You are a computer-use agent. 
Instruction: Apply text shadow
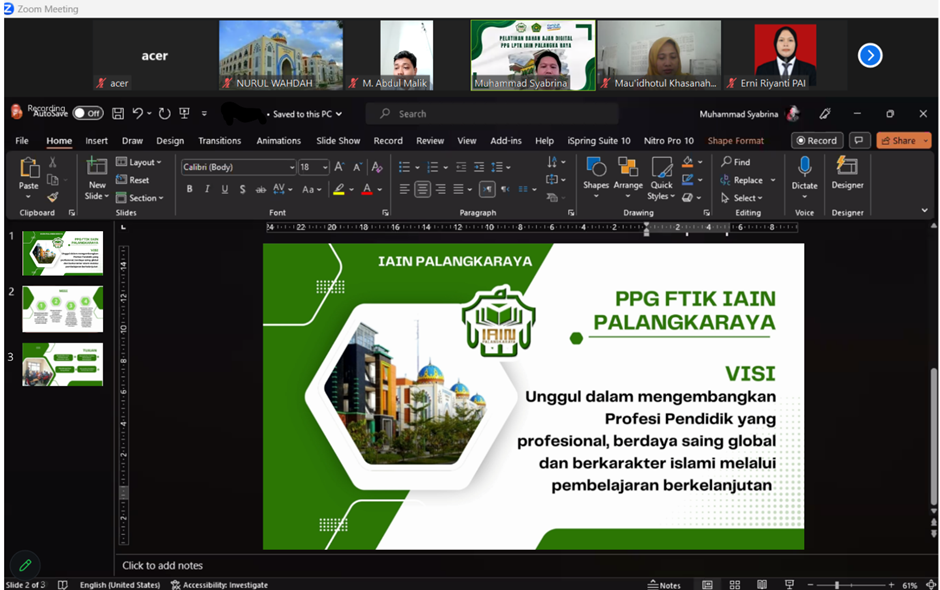tap(242, 189)
